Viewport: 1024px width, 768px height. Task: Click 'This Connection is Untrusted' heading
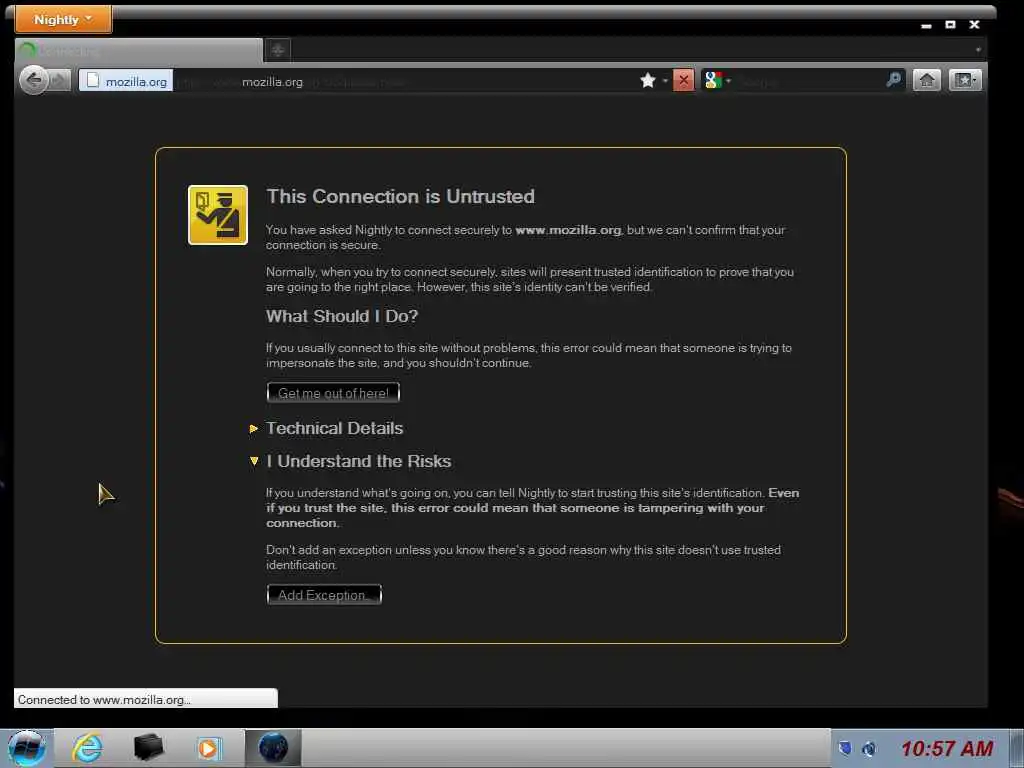400,196
